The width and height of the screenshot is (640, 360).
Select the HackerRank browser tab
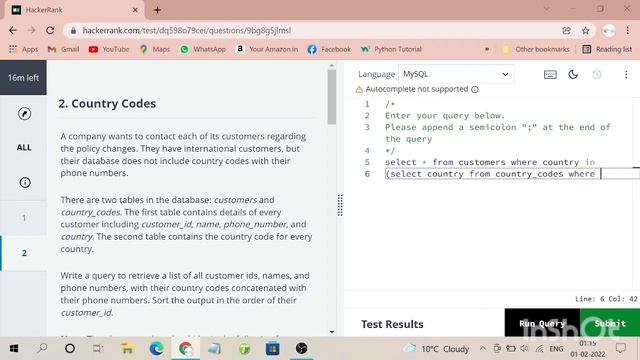pyautogui.click(x=73, y=10)
